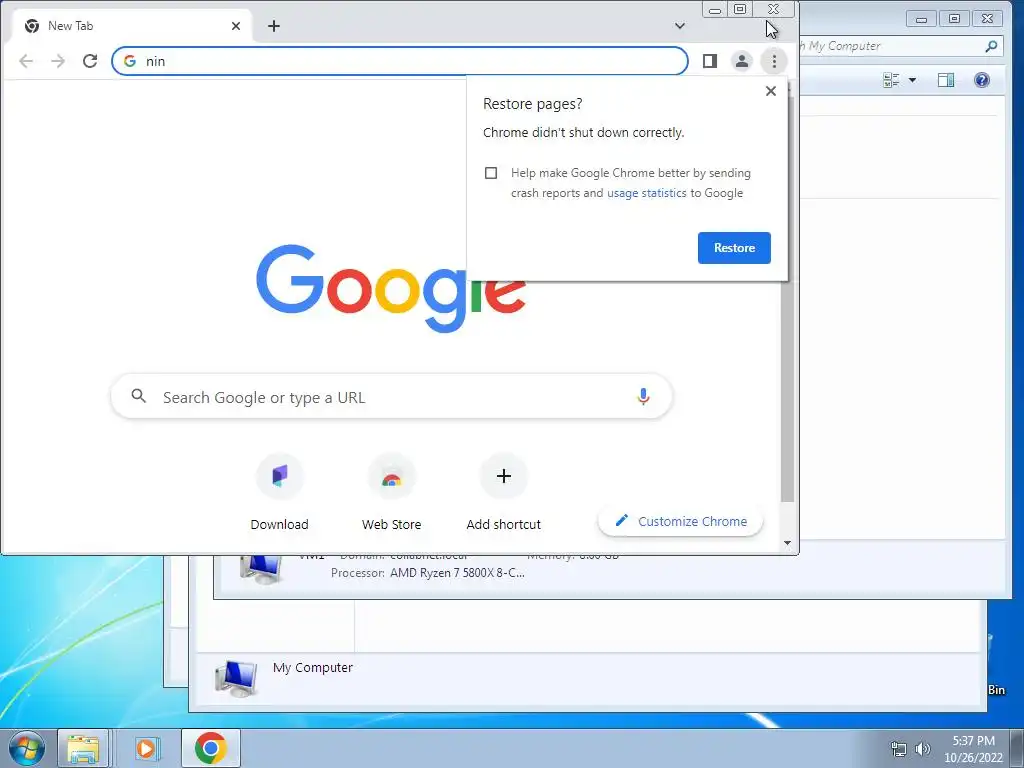Open the Web Store shortcut
Image resolution: width=1024 pixels, height=768 pixels.
tap(391, 493)
